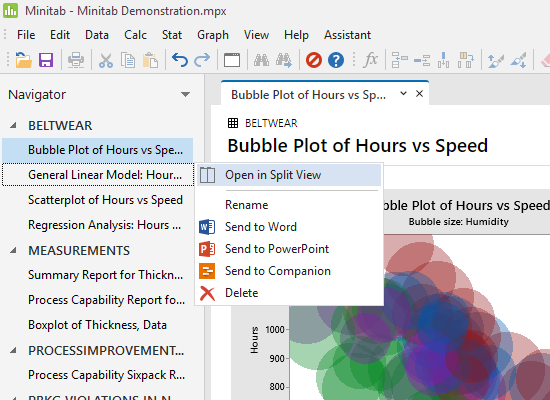Click the PowerPoint icon in context menu

(x=207, y=249)
